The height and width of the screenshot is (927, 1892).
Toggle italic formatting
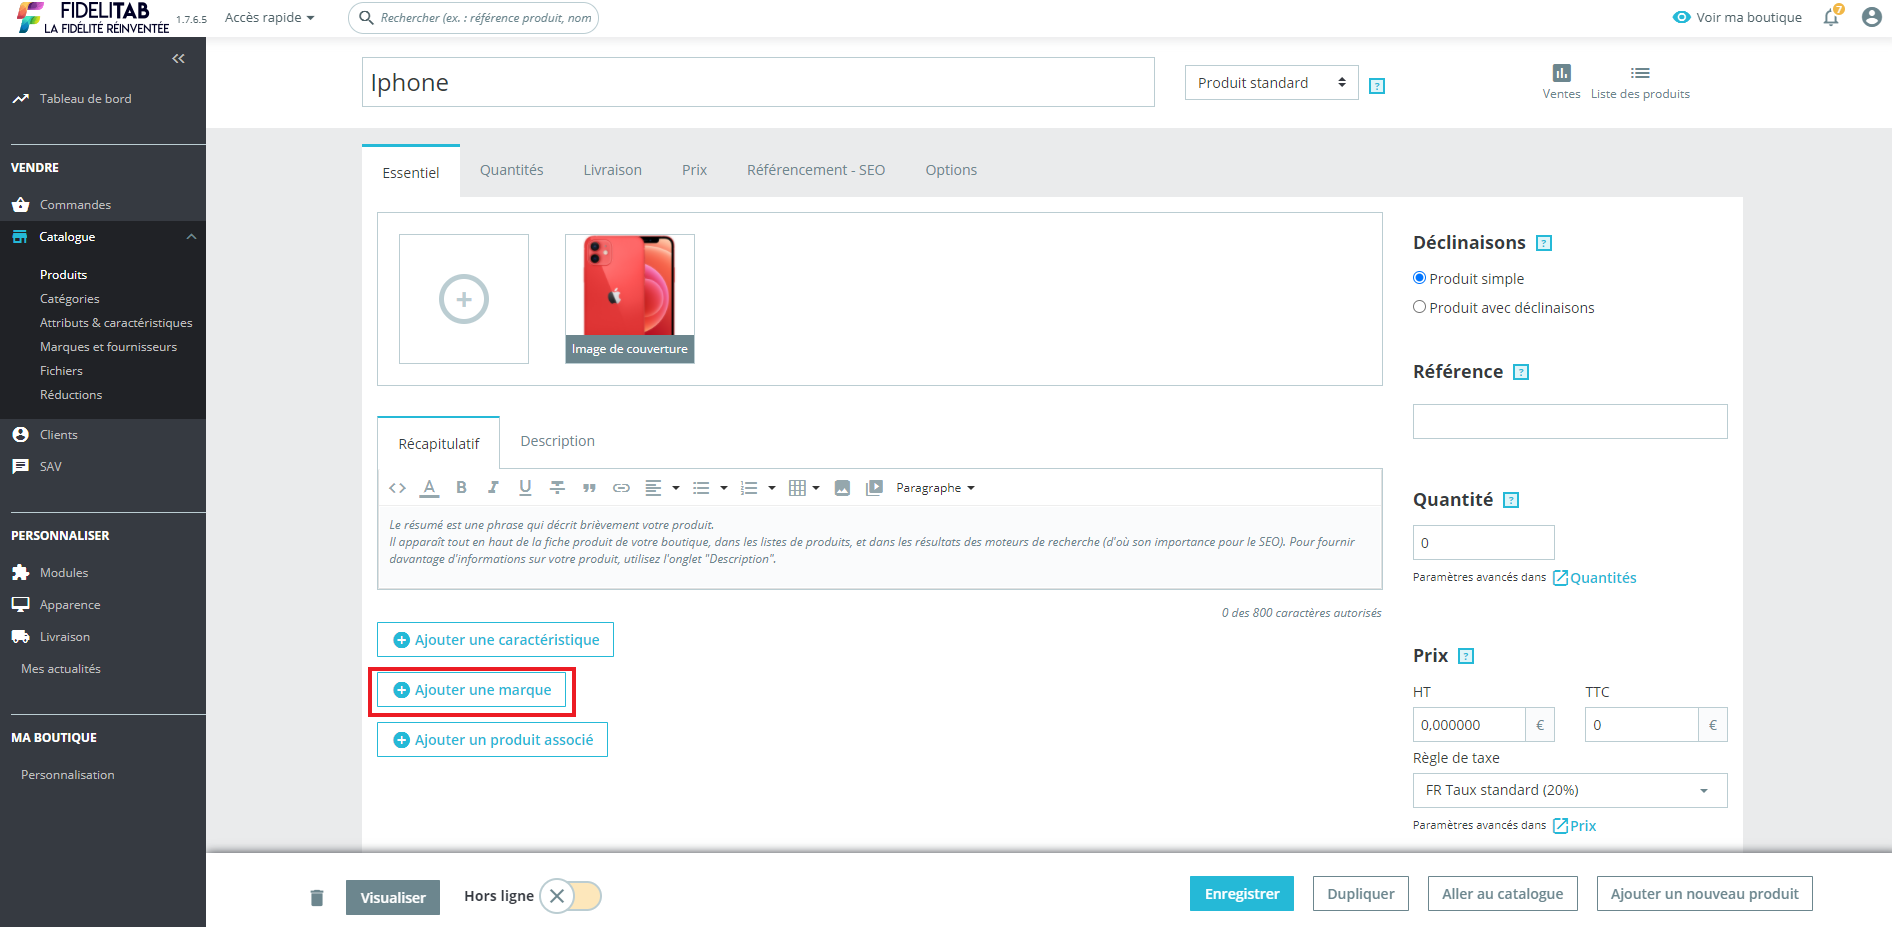tap(493, 488)
